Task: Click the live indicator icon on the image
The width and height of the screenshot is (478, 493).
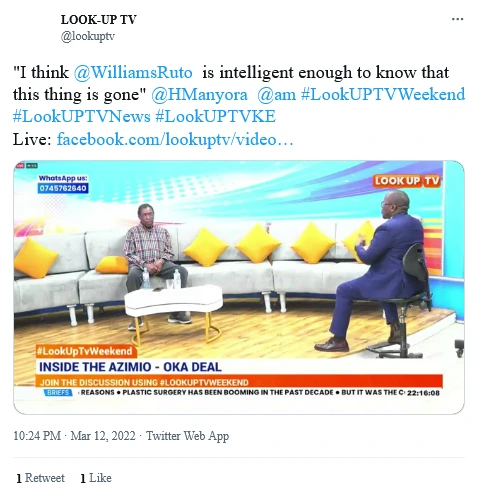Action: point(21,166)
